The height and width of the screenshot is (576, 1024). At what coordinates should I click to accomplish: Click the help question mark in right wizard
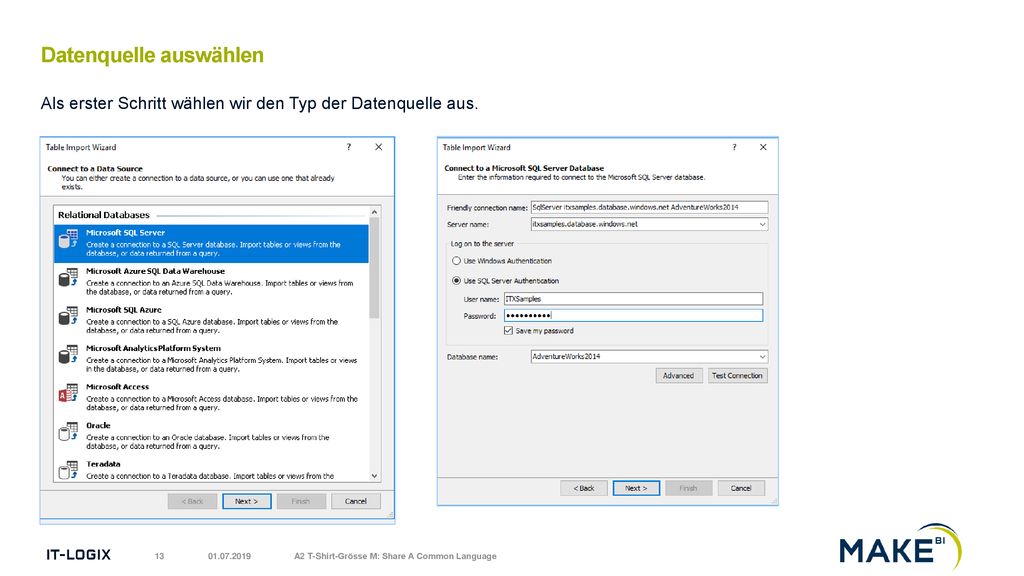tap(734, 147)
